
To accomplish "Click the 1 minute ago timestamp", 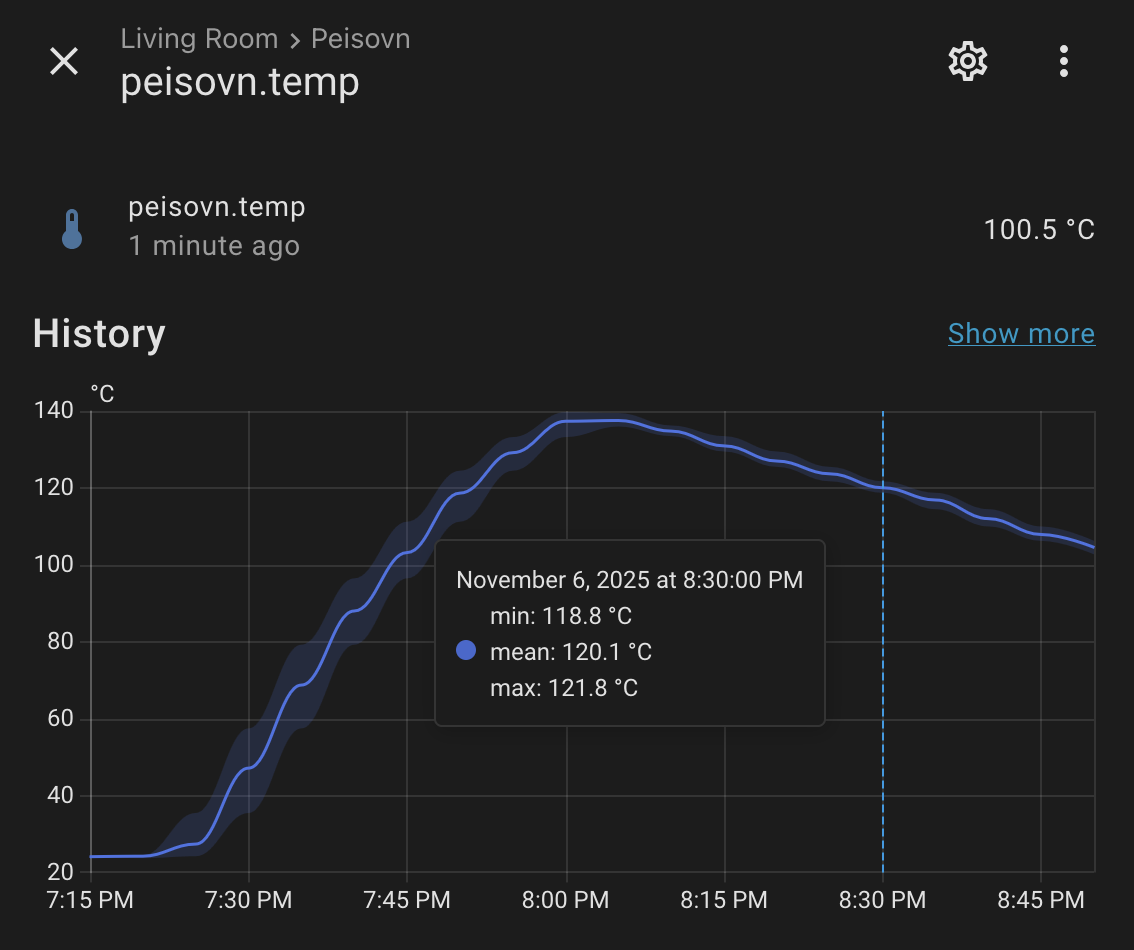I will (x=215, y=245).
